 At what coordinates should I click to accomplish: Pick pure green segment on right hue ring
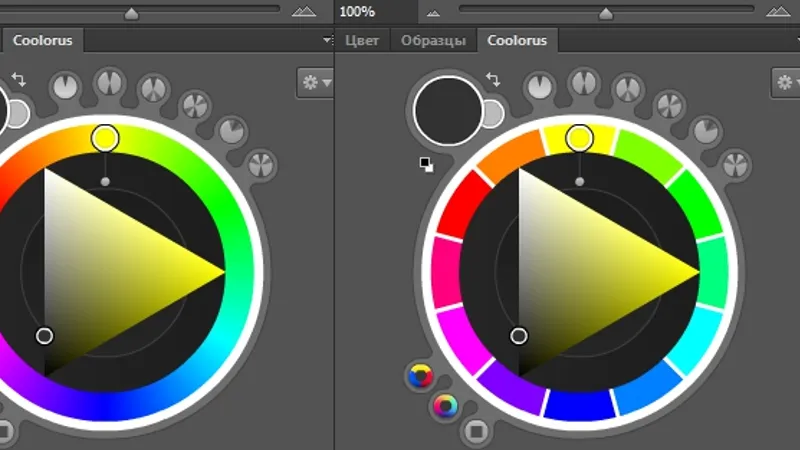pos(695,204)
